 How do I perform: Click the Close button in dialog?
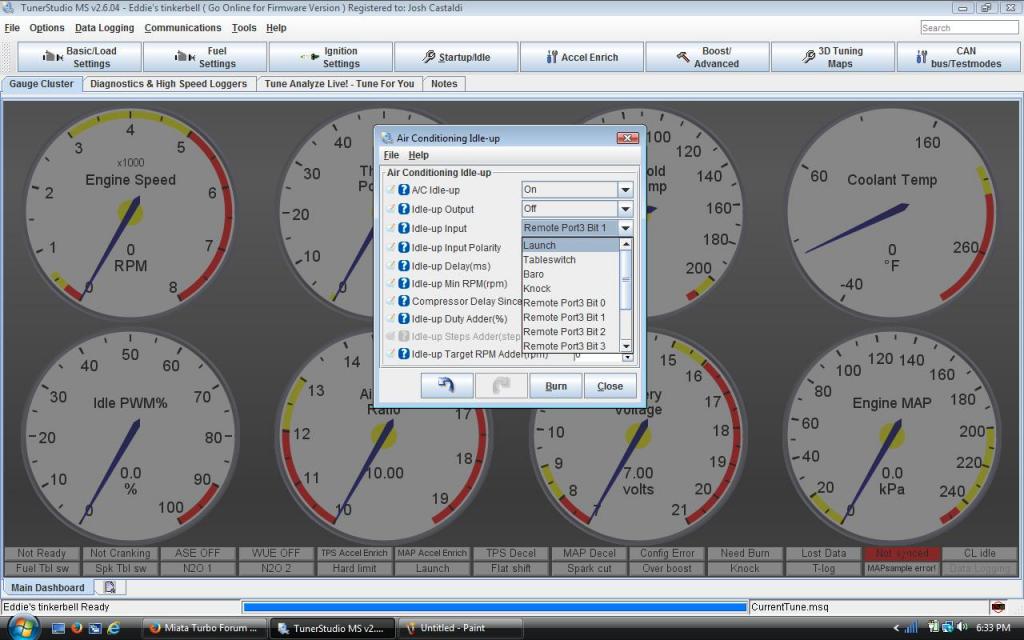pos(610,386)
